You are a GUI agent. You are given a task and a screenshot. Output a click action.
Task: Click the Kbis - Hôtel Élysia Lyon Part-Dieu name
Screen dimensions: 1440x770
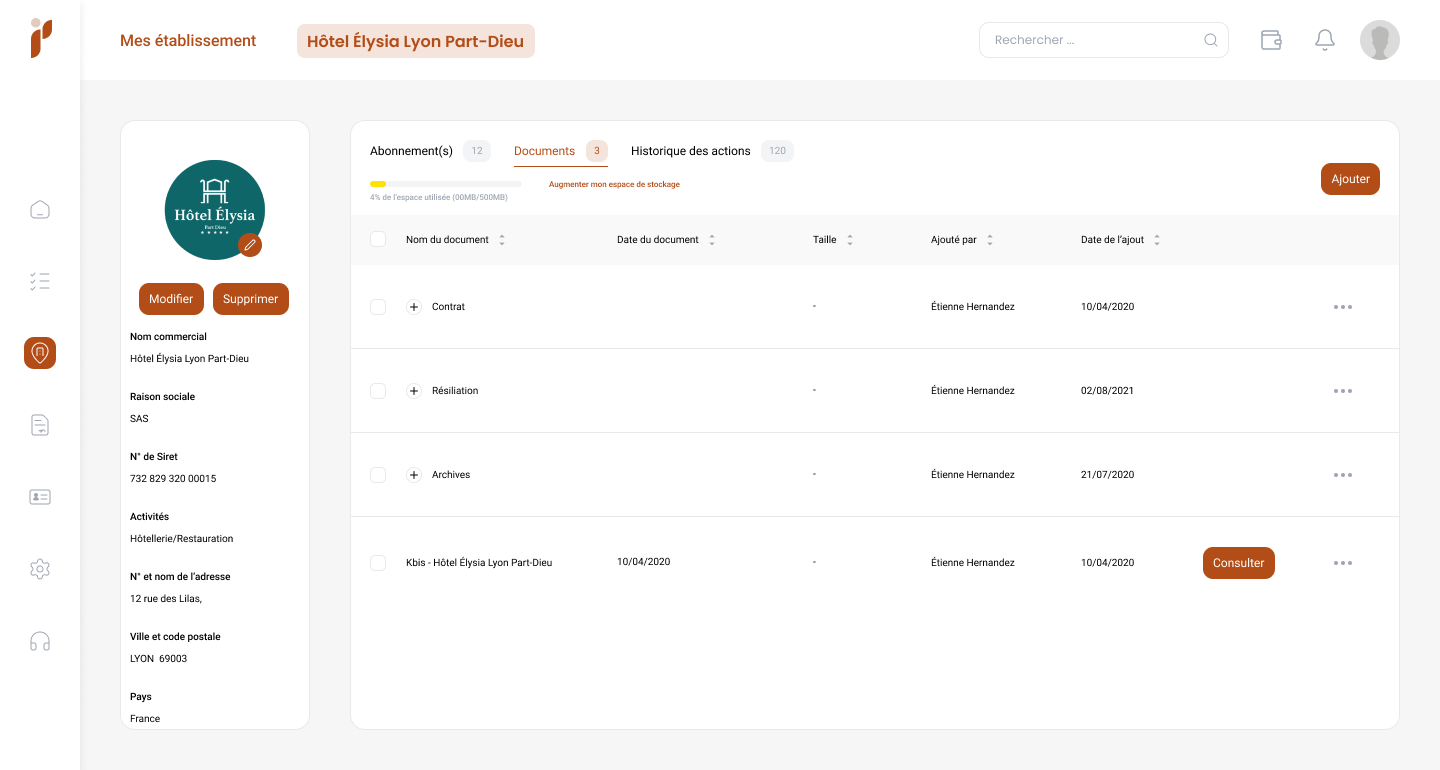click(x=479, y=563)
